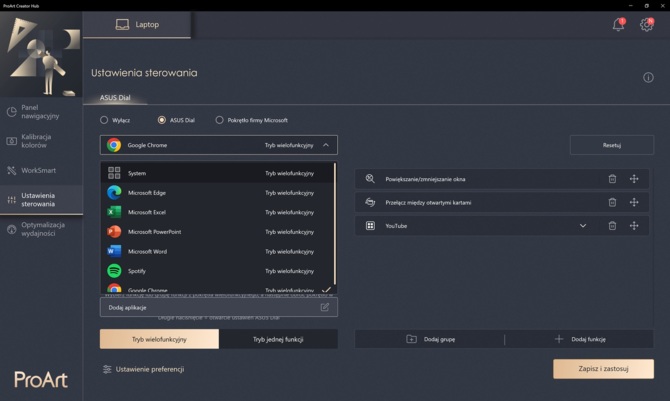Select the Wyłącz radio button
The width and height of the screenshot is (670, 401).
(x=104, y=120)
